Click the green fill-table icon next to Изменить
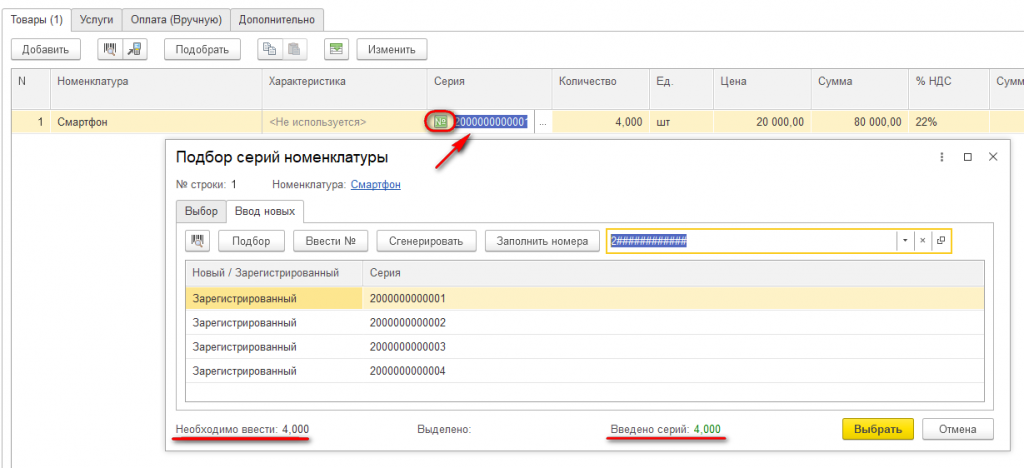Screen dimensions: 1024x468 336,49
